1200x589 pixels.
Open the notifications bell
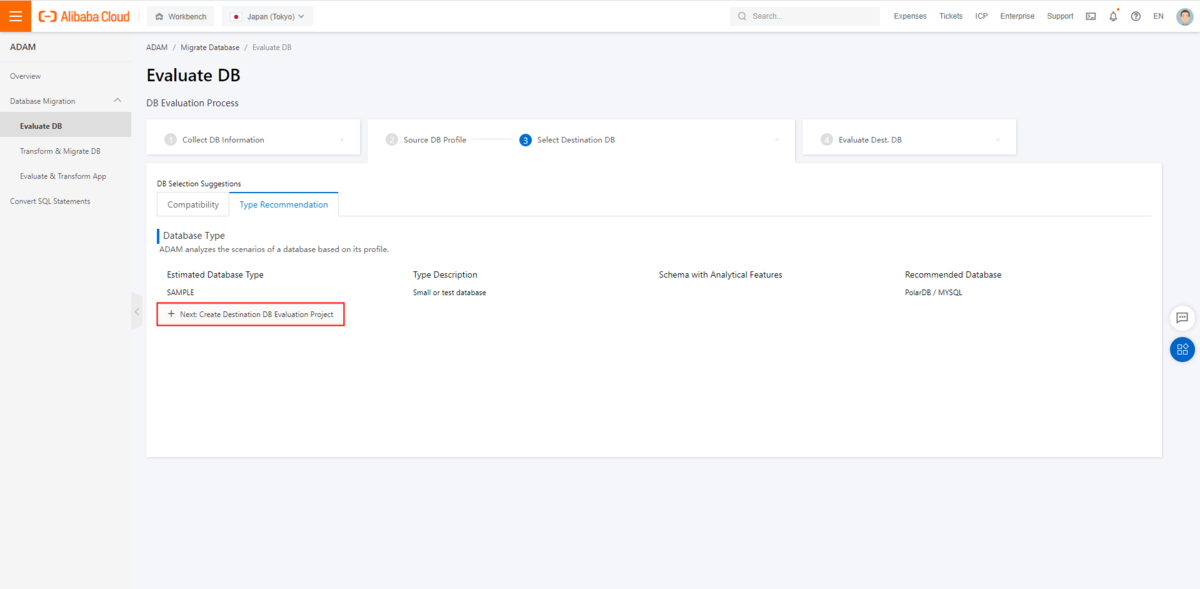pyautogui.click(x=1113, y=16)
